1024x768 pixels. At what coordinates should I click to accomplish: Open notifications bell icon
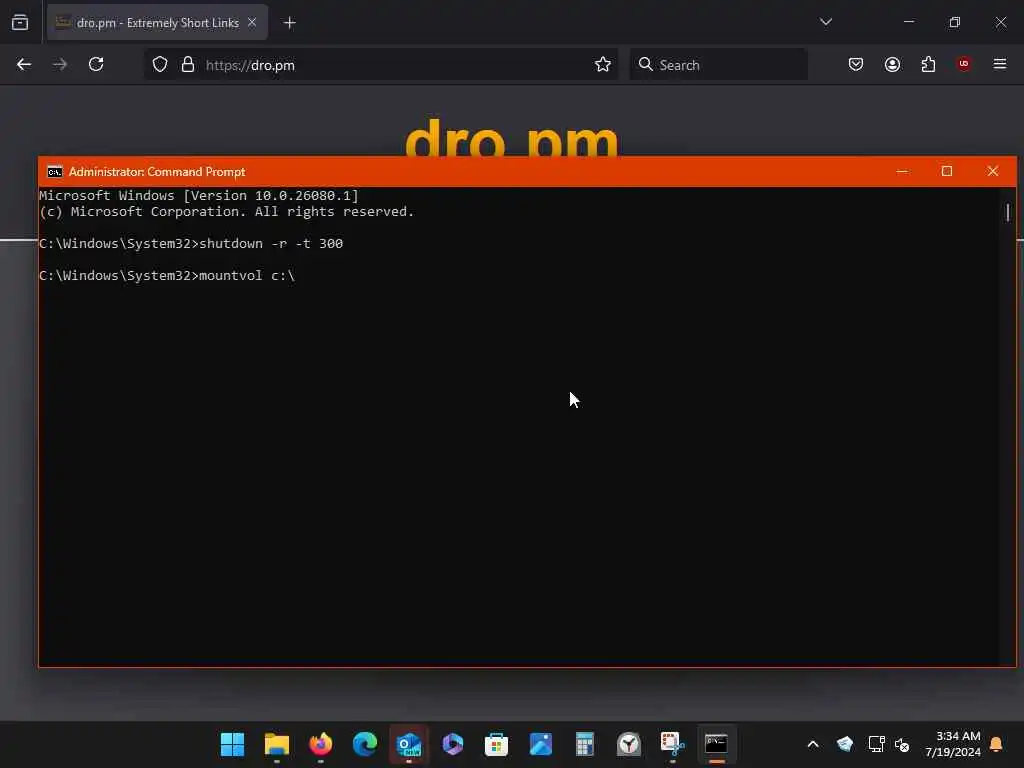(996, 744)
